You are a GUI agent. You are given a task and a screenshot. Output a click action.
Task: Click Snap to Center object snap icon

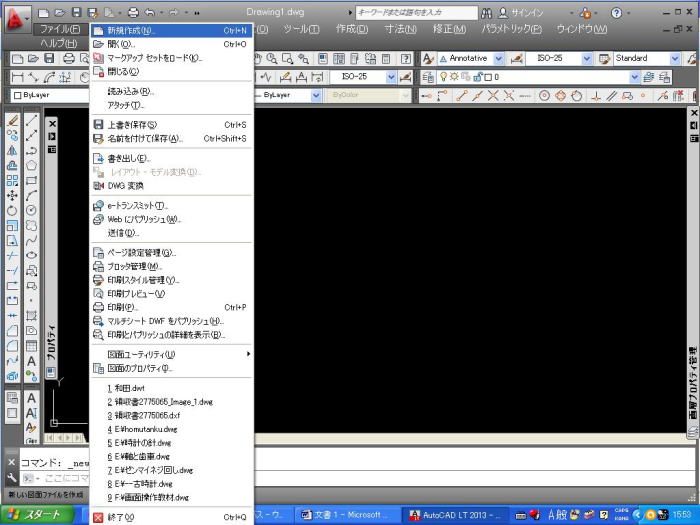click(544, 95)
